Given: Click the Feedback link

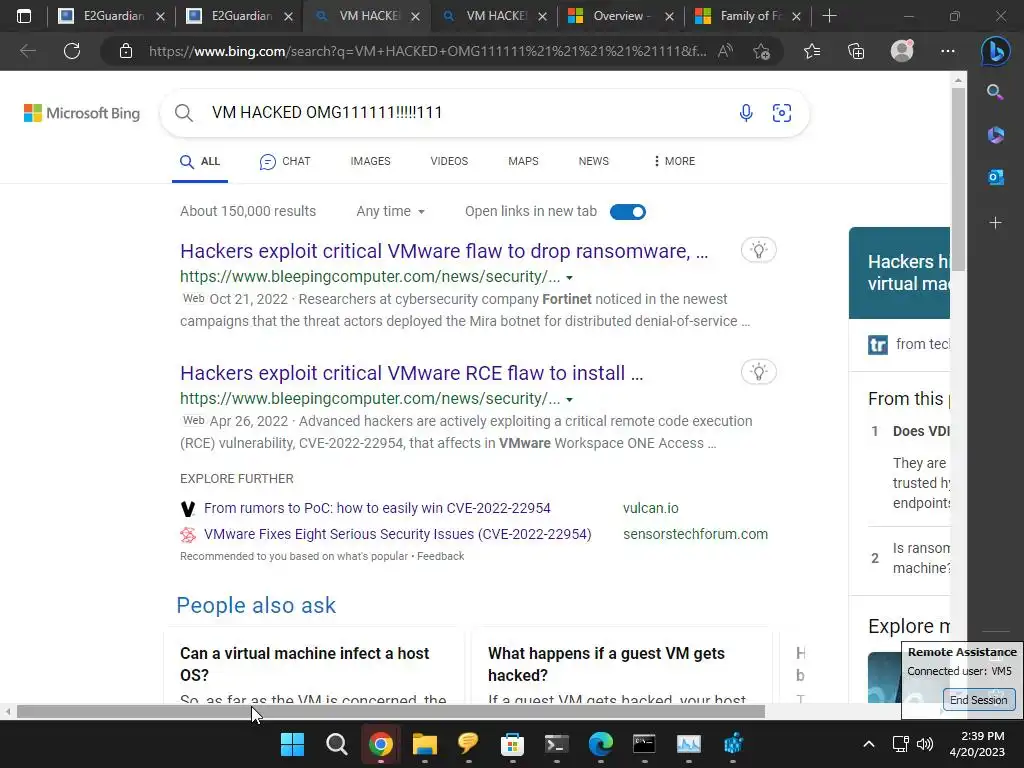Looking at the screenshot, I should [441, 556].
